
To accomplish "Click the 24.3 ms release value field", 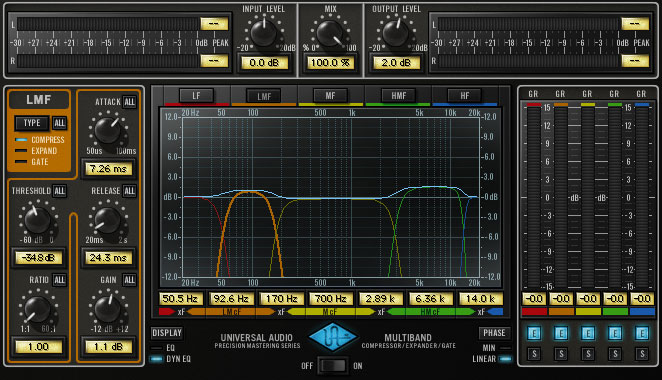I will pyautogui.click(x=109, y=258).
